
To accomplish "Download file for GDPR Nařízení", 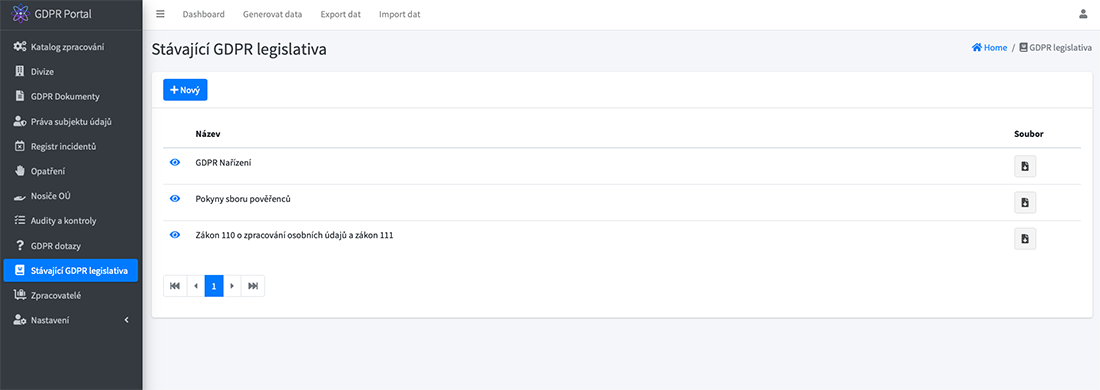I will click(x=1025, y=166).
